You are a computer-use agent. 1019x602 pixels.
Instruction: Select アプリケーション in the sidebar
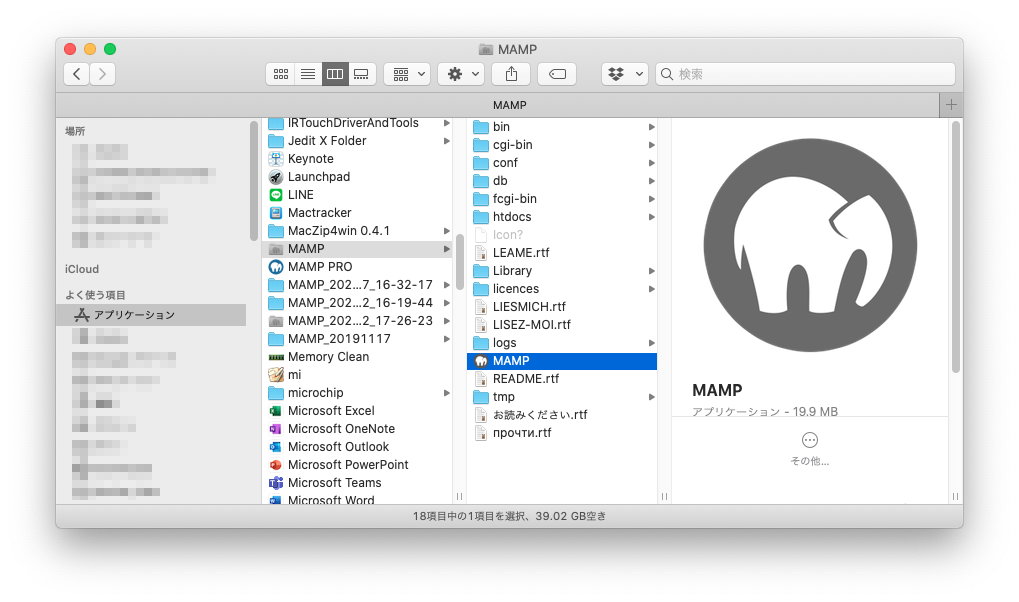pyautogui.click(x=134, y=315)
